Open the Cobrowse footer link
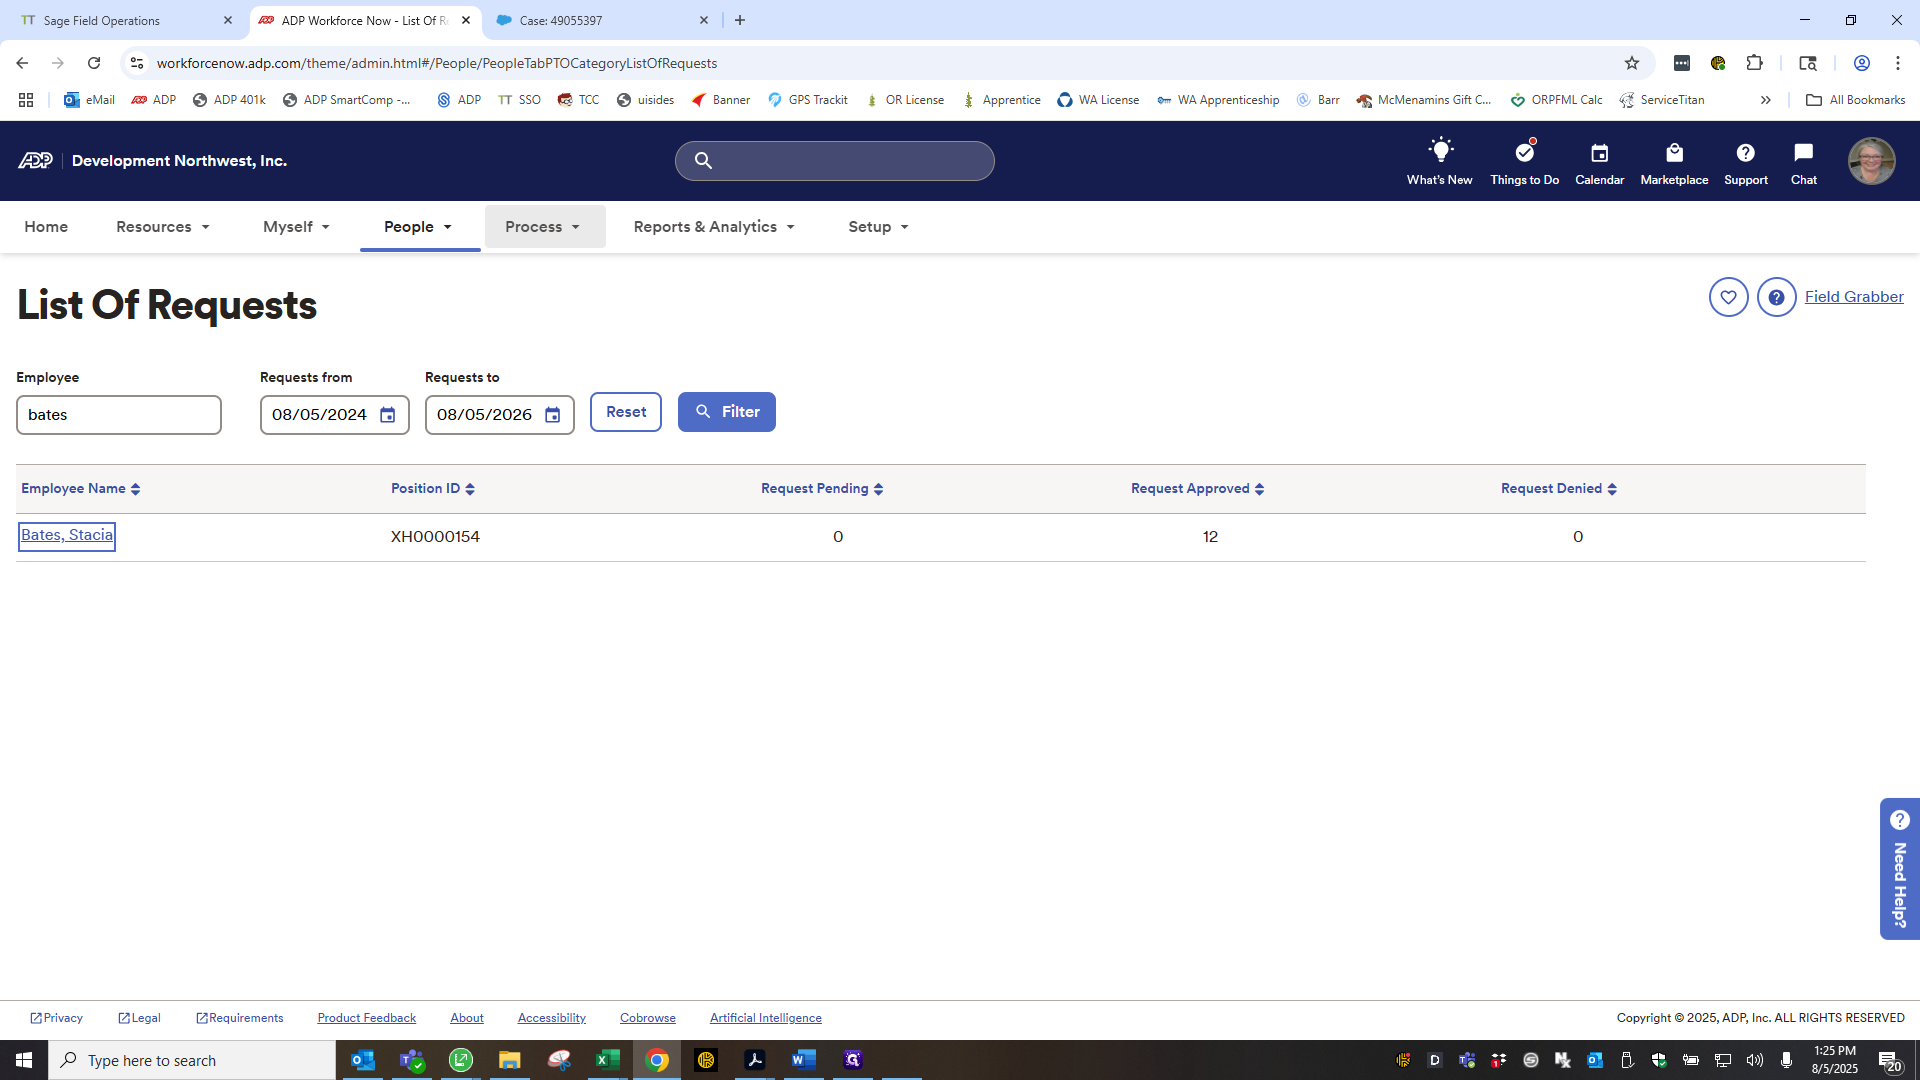Image resolution: width=1920 pixels, height=1080 pixels. click(x=648, y=1018)
